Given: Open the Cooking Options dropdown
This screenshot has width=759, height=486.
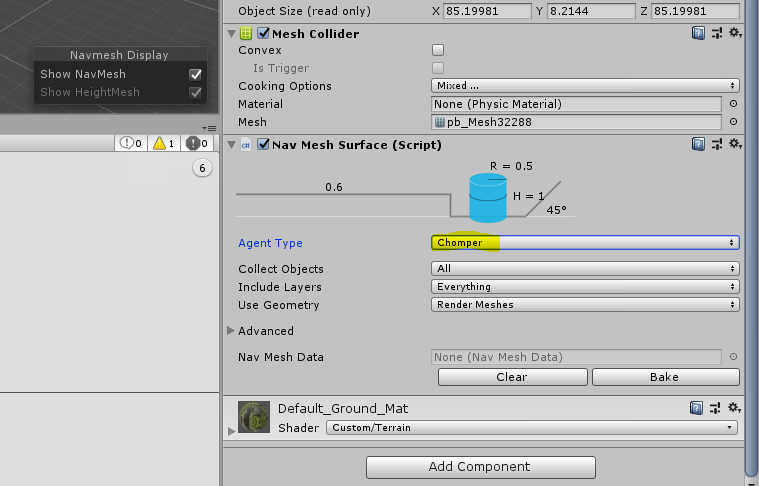Looking at the screenshot, I should click(x=585, y=86).
